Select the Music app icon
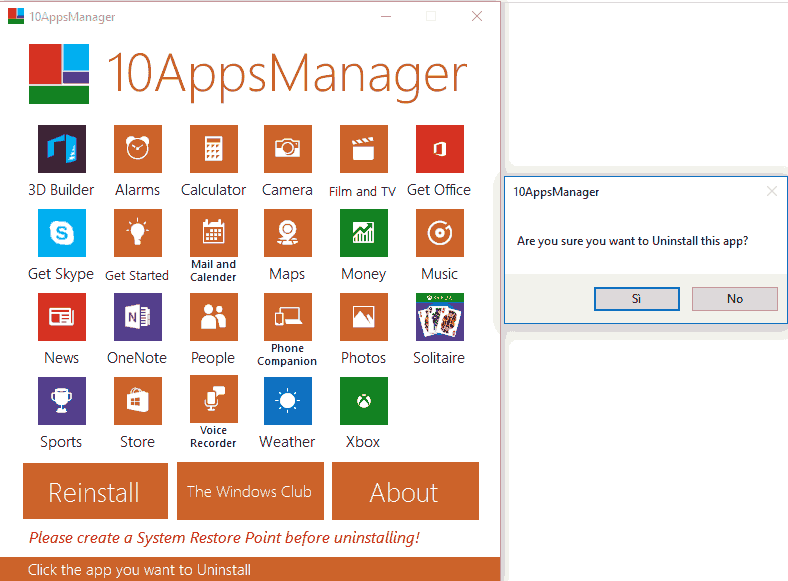 click(x=440, y=233)
